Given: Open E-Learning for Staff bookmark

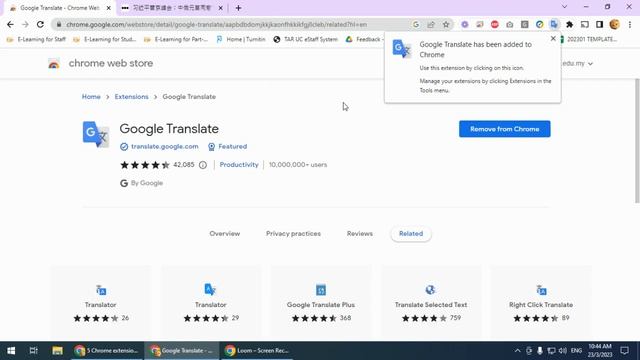Looking at the screenshot, I should 37,39.
